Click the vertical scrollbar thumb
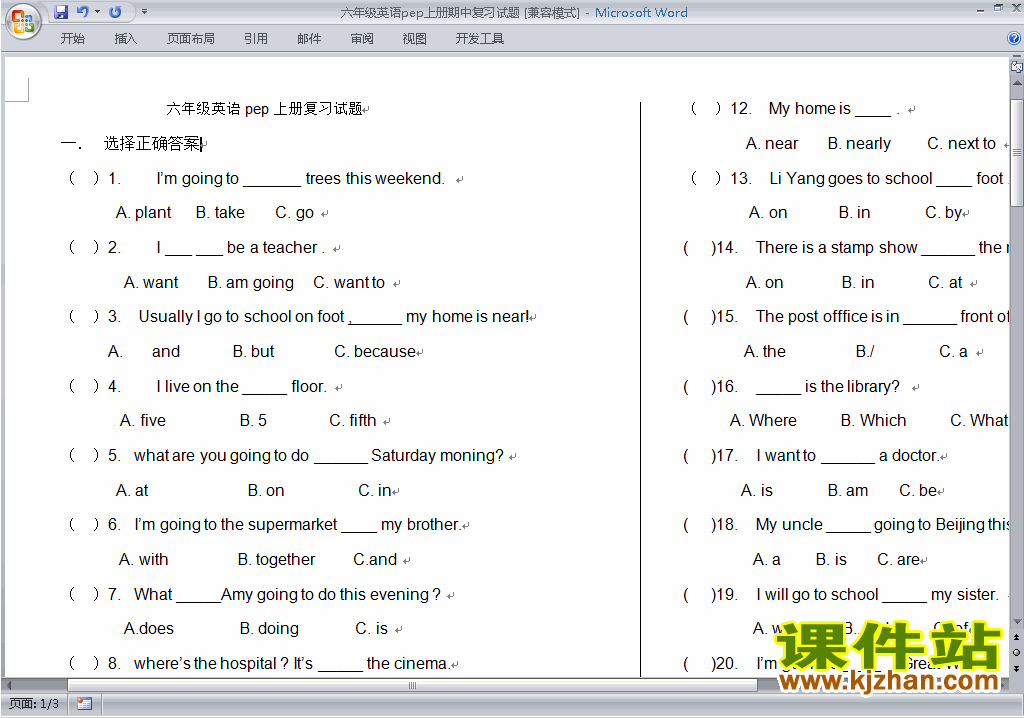 1016,153
